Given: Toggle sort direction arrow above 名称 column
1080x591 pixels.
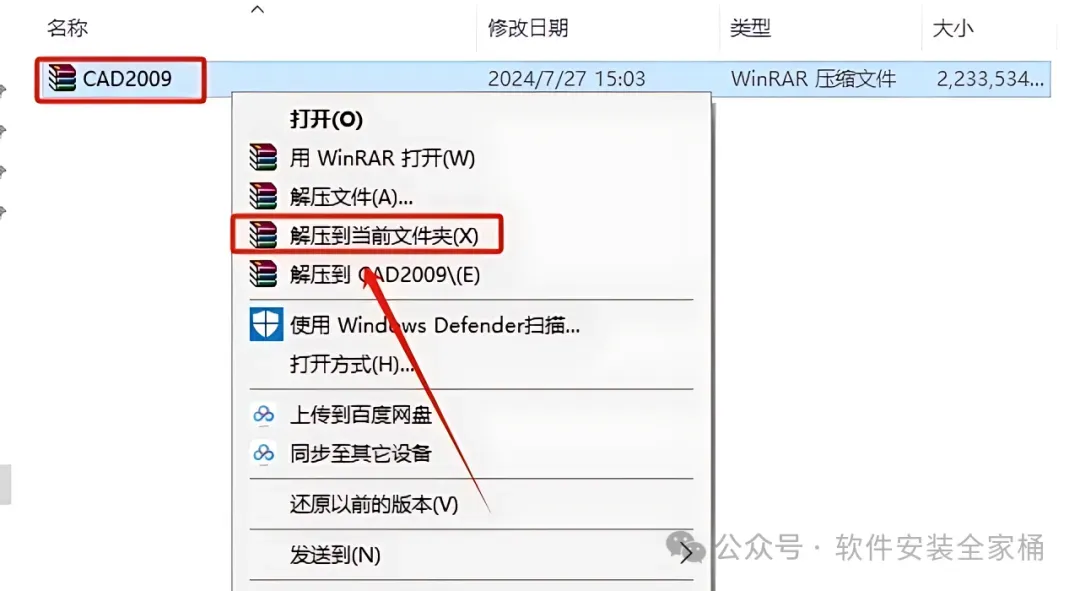Looking at the screenshot, I should click(258, 9).
